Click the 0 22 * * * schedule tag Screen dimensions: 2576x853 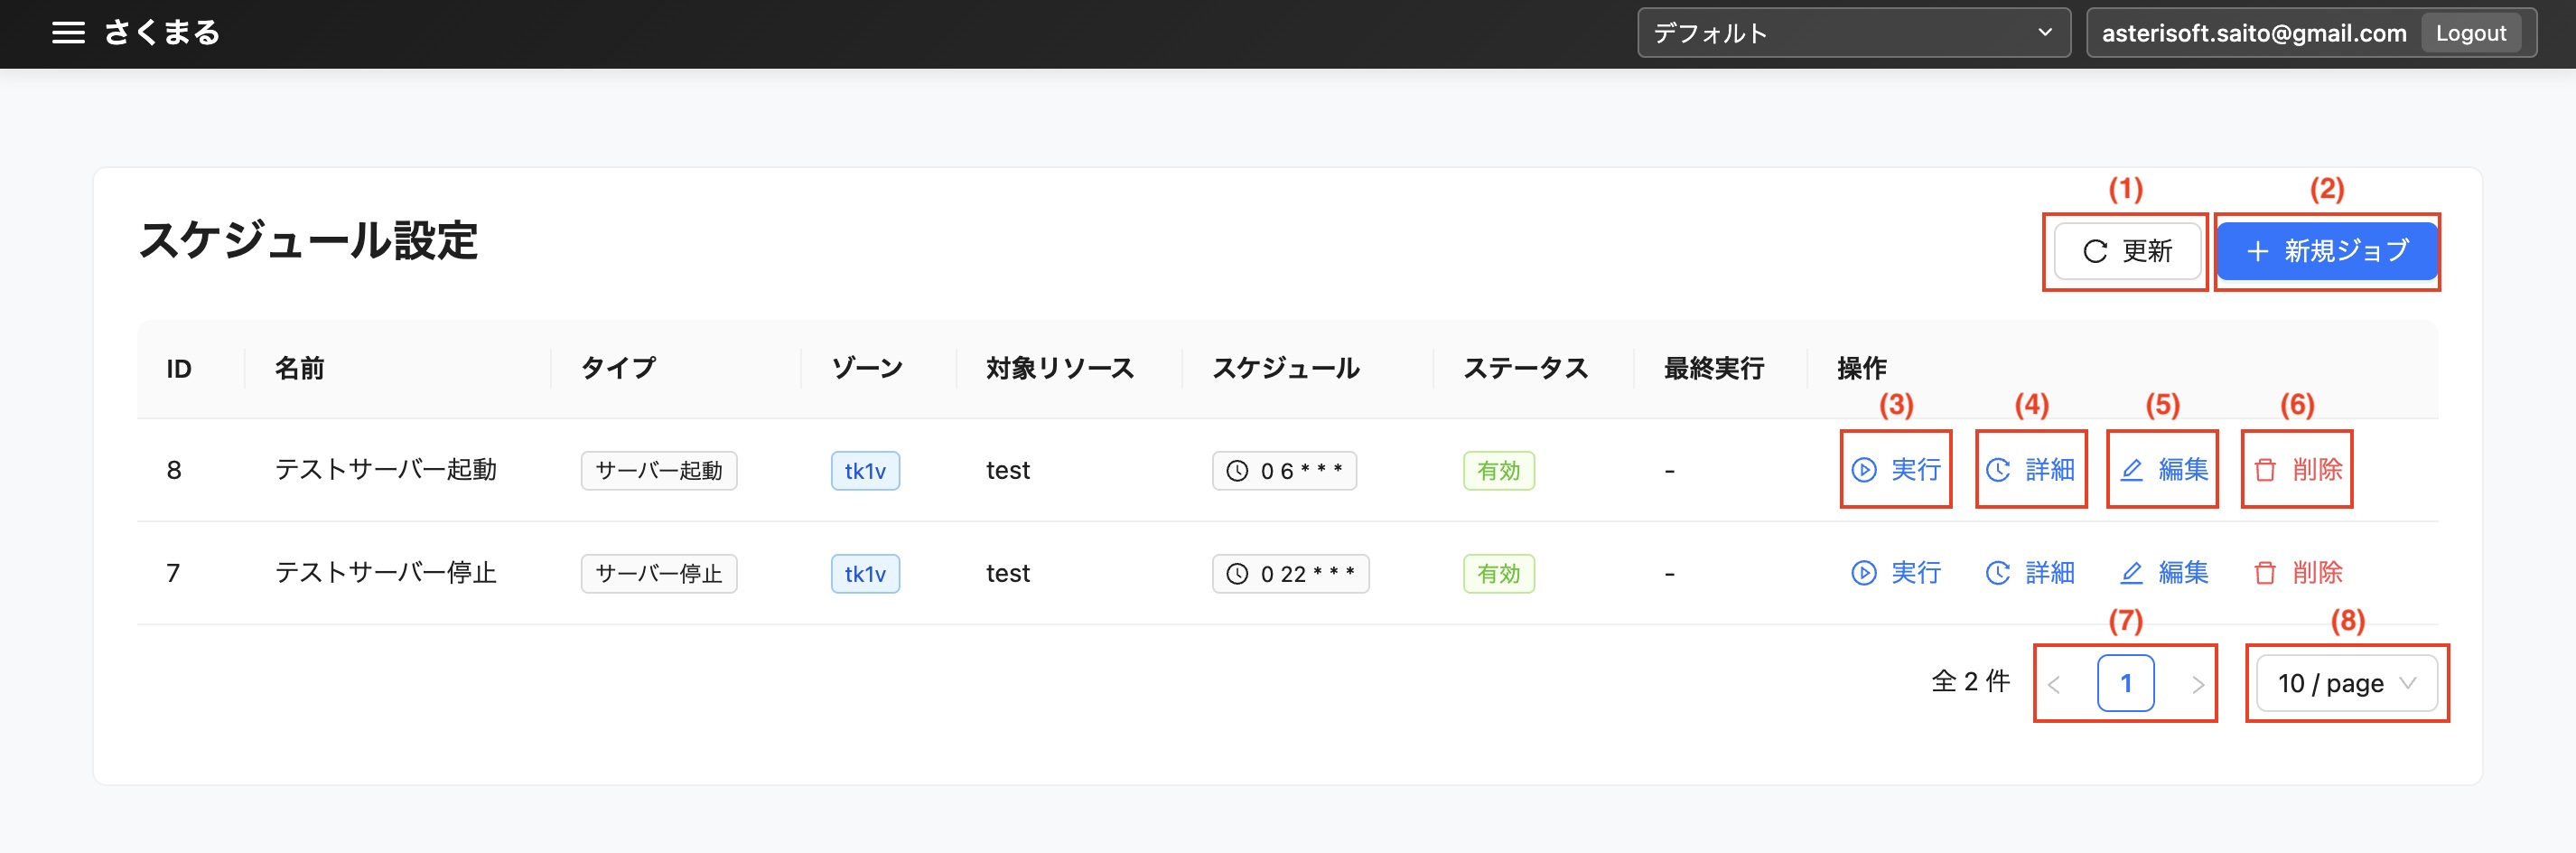pyautogui.click(x=1290, y=574)
